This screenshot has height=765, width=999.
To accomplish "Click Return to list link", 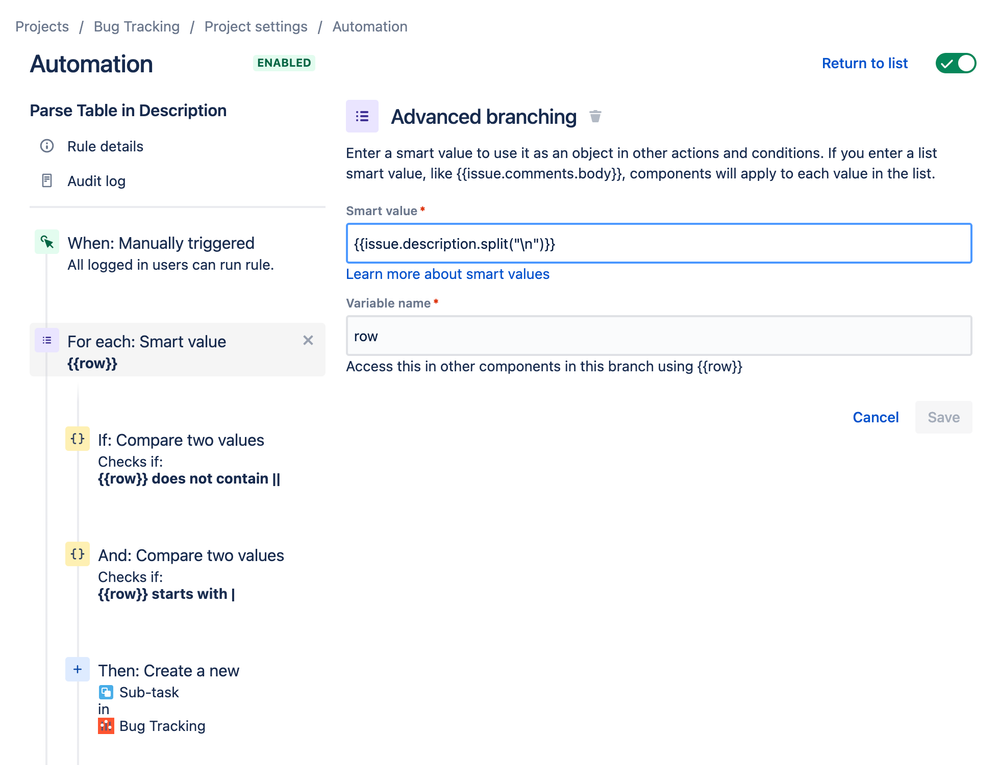I will (864, 63).
